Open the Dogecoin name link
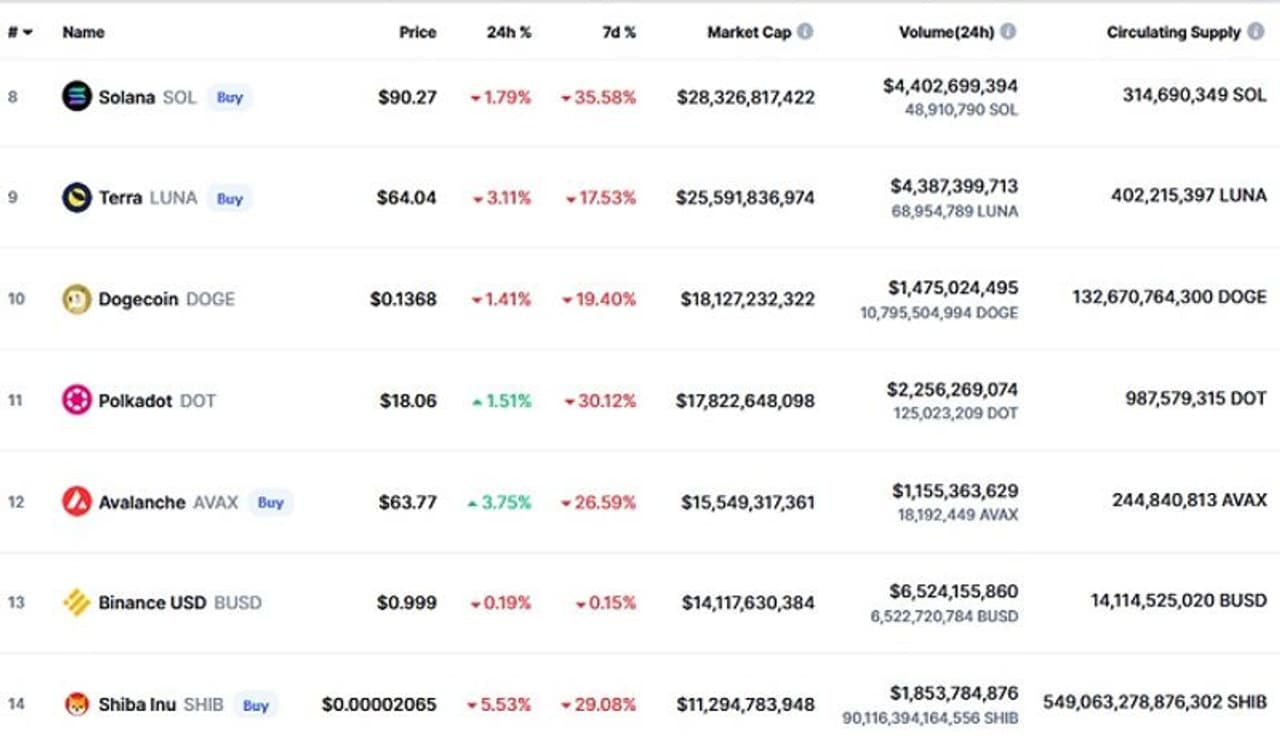The image size is (1280, 750). (x=138, y=299)
